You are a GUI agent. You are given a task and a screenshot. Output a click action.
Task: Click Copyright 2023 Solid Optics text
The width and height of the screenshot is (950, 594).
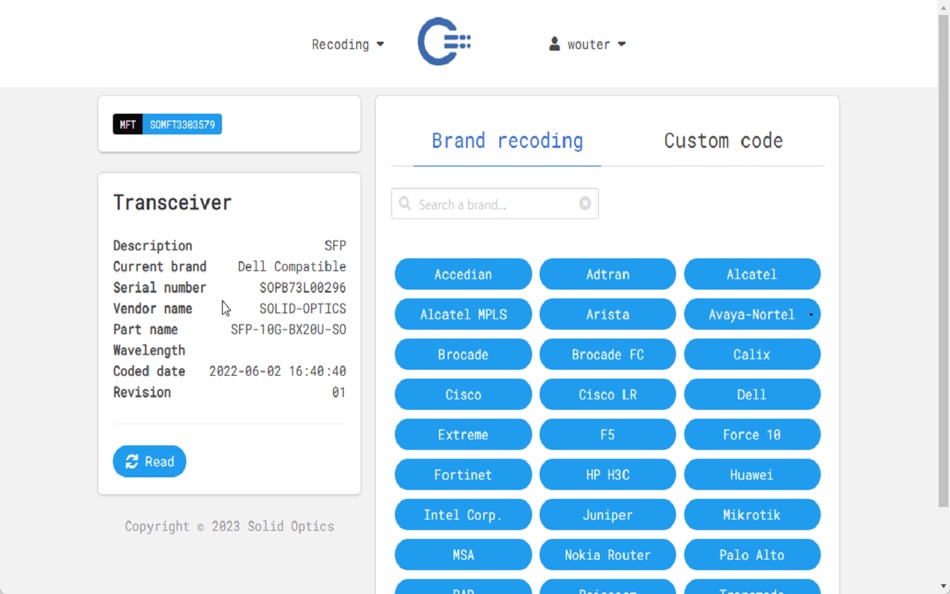(230, 526)
